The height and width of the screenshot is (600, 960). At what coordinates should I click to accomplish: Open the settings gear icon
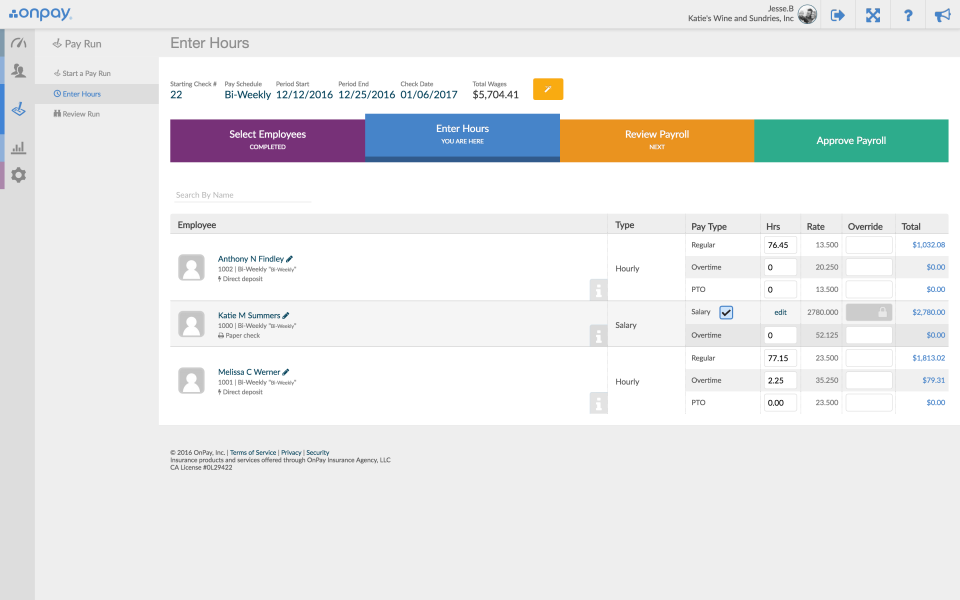click(19, 175)
